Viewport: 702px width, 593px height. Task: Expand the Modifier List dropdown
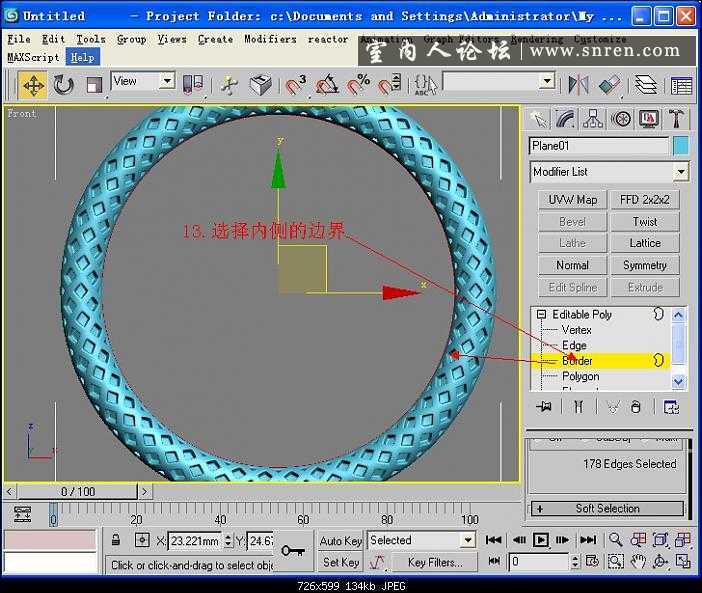click(x=681, y=172)
